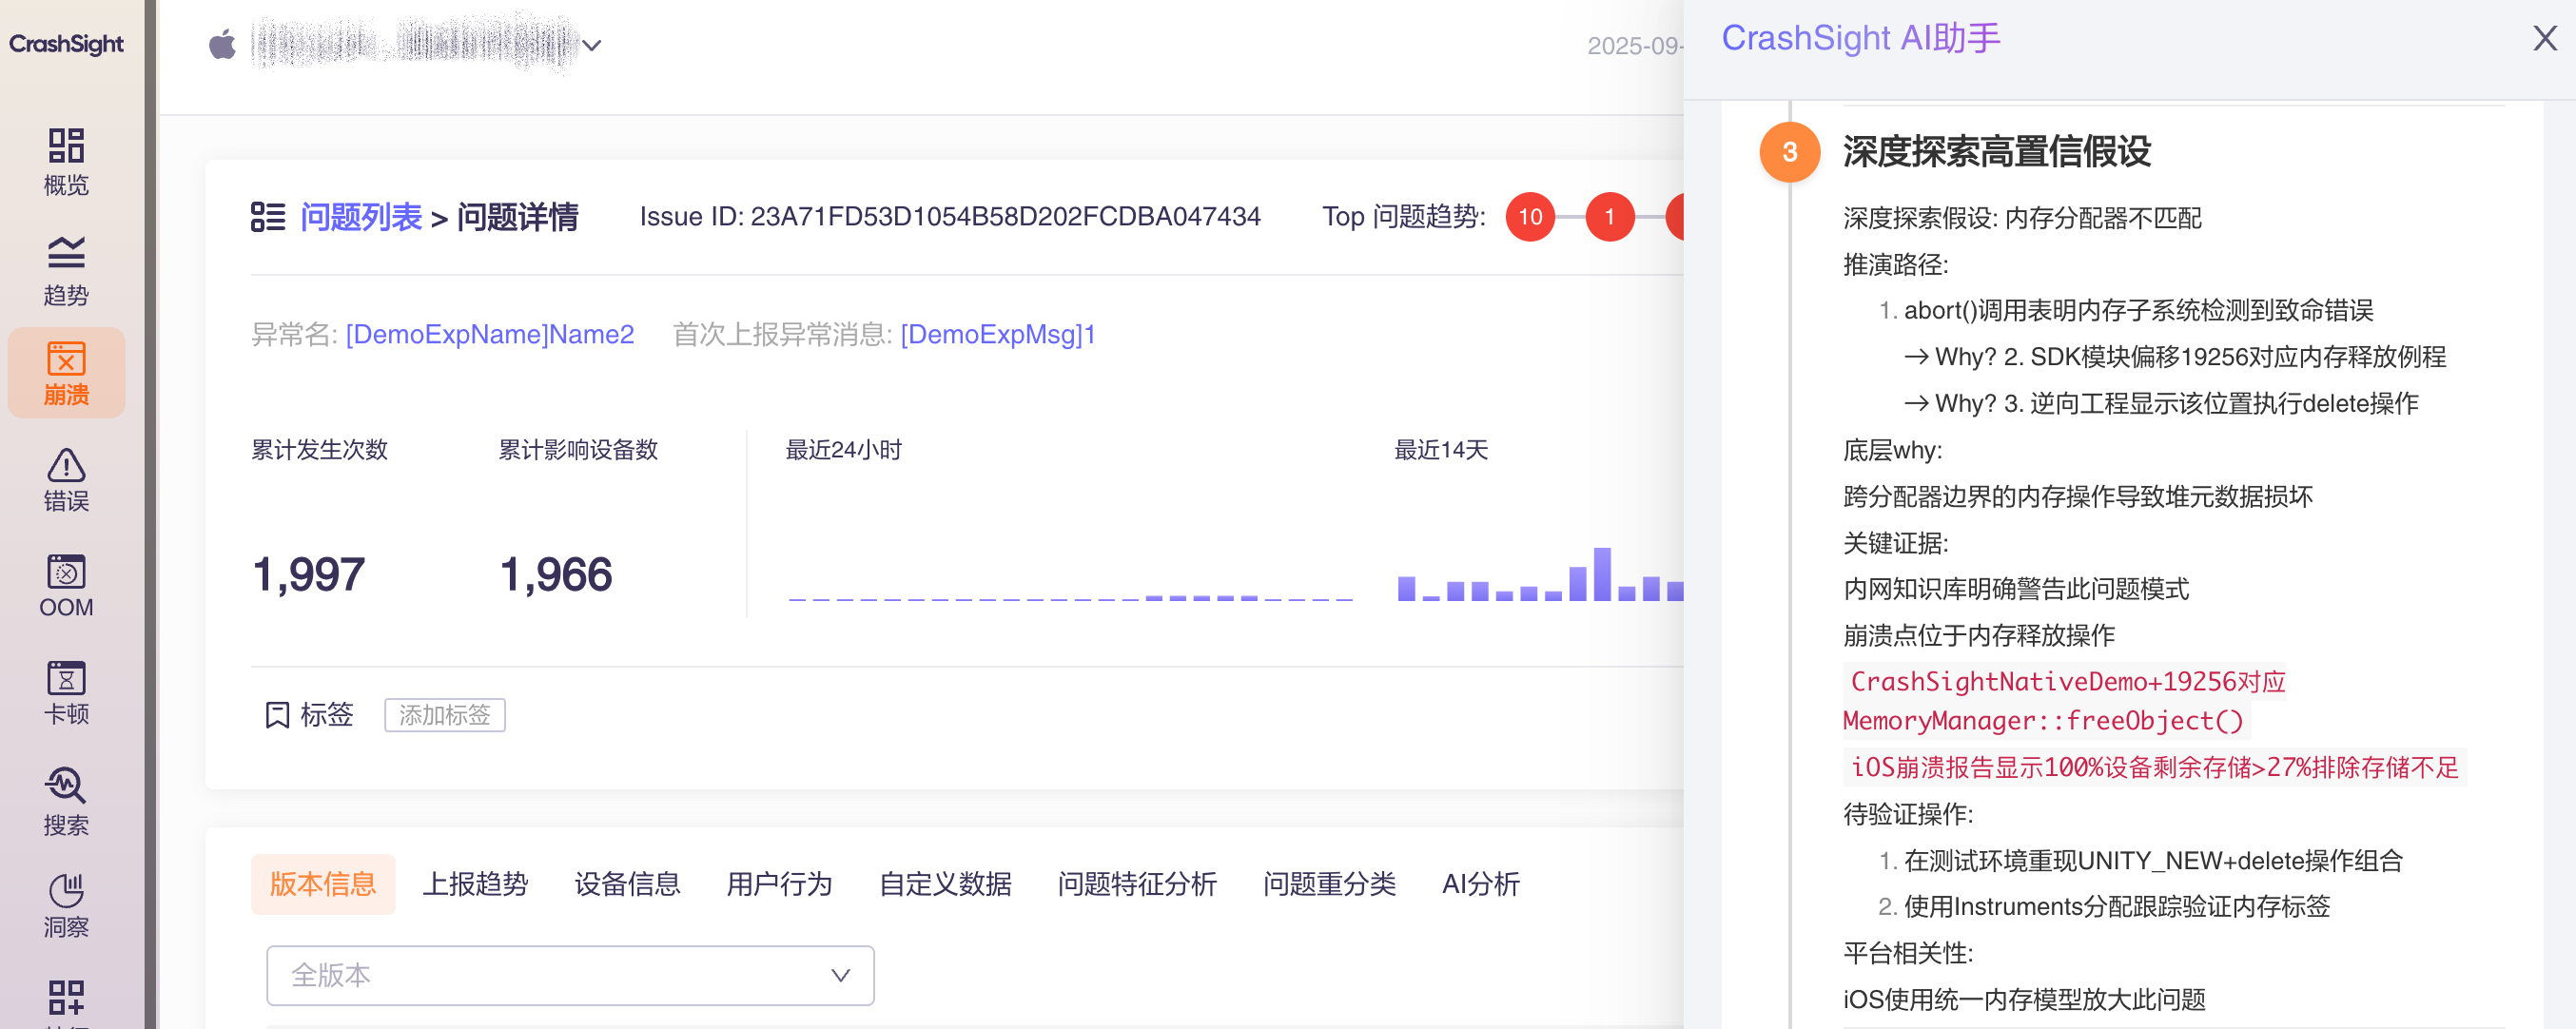This screenshot has height=1029, width=2576.
Task: Click the issue list icon beside 问题列表
Action: click(268, 217)
